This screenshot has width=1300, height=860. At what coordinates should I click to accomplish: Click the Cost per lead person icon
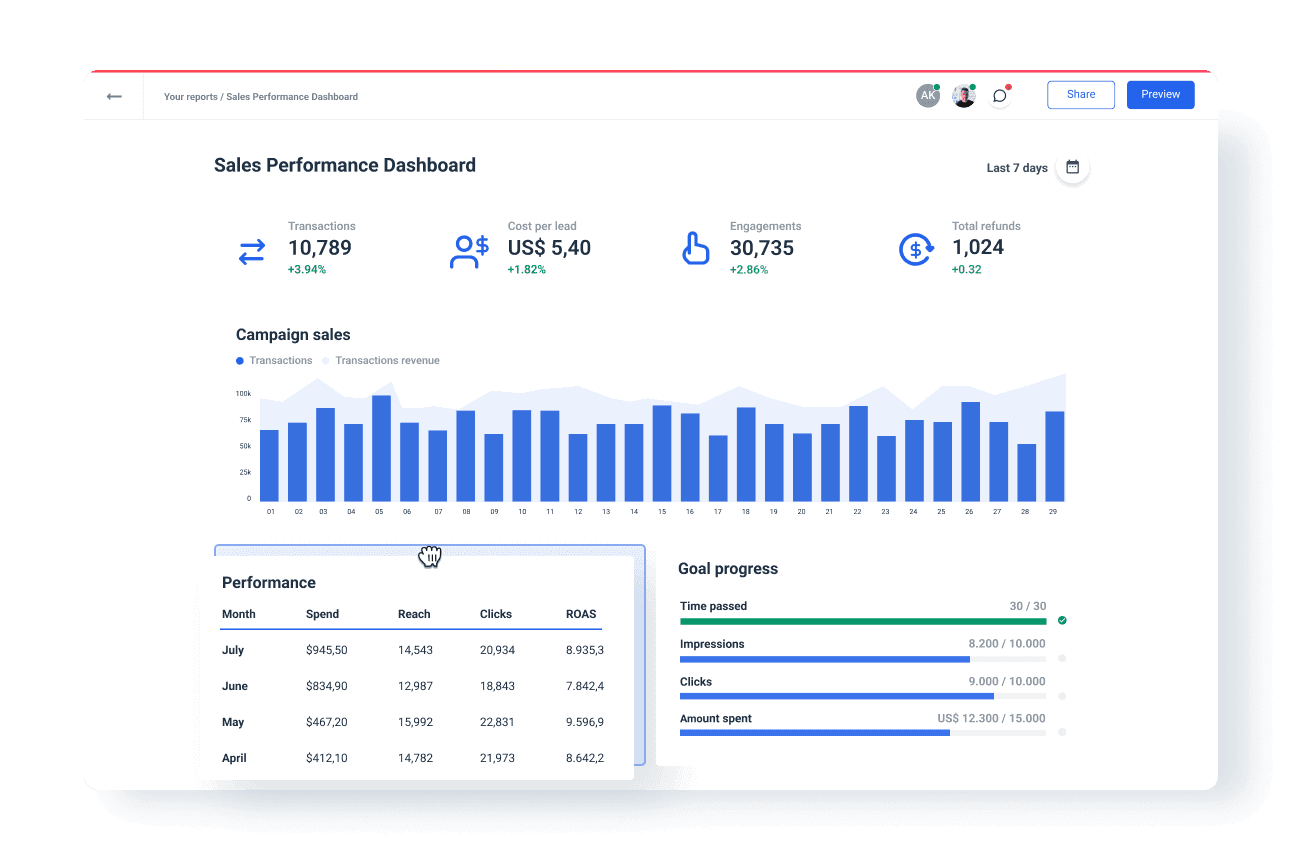coord(469,251)
